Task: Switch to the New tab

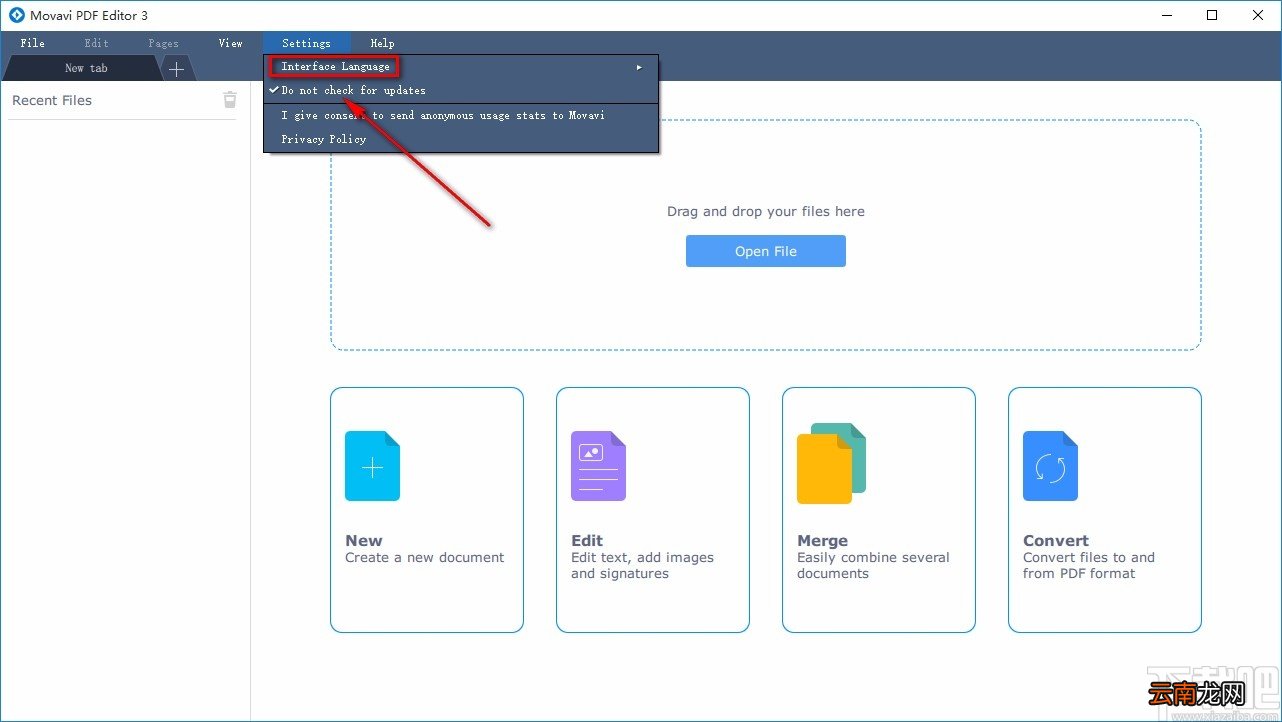Action: pos(86,68)
